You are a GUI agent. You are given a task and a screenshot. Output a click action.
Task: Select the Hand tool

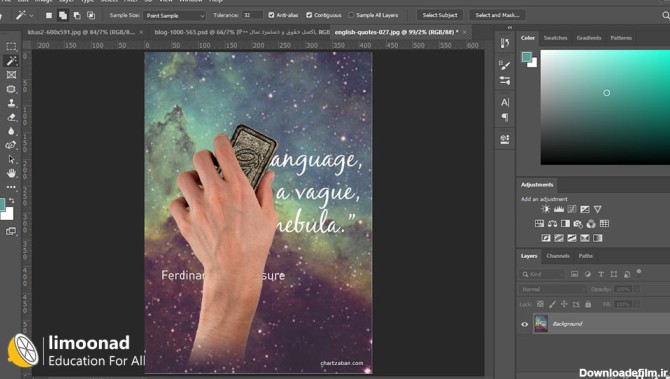coord(11,173)
